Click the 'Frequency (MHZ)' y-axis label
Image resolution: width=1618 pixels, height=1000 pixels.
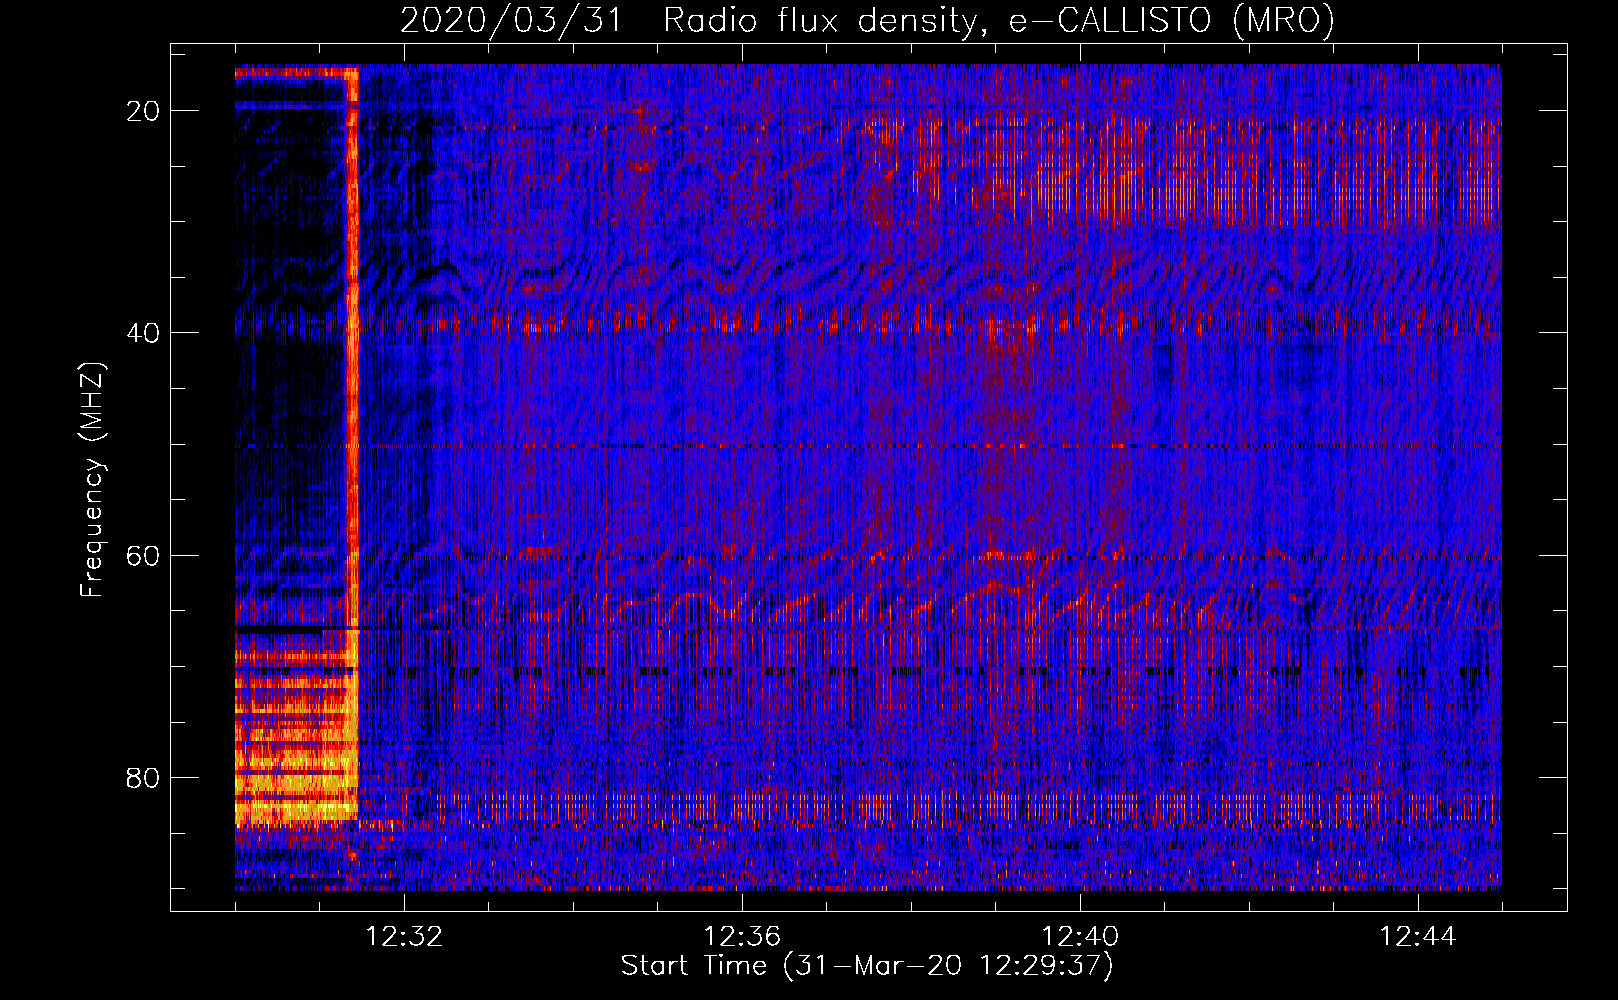point(92,479)
